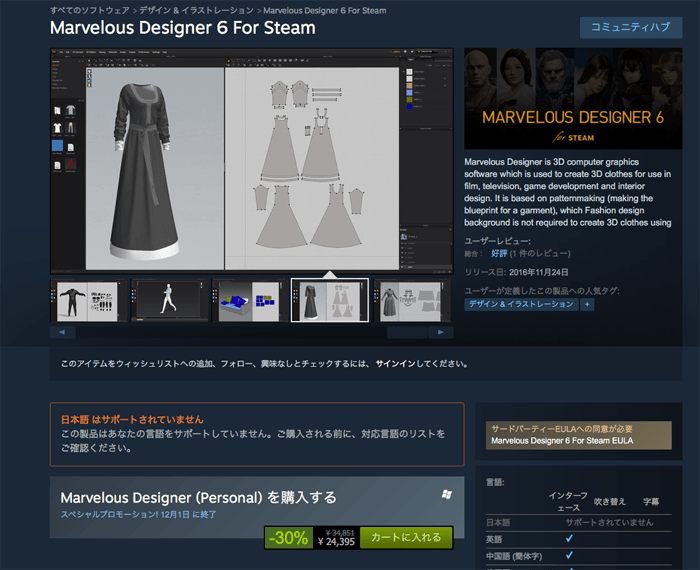Click the インターフェース column header
This screenshot has height=570, width=700.
tap(568, 502)
